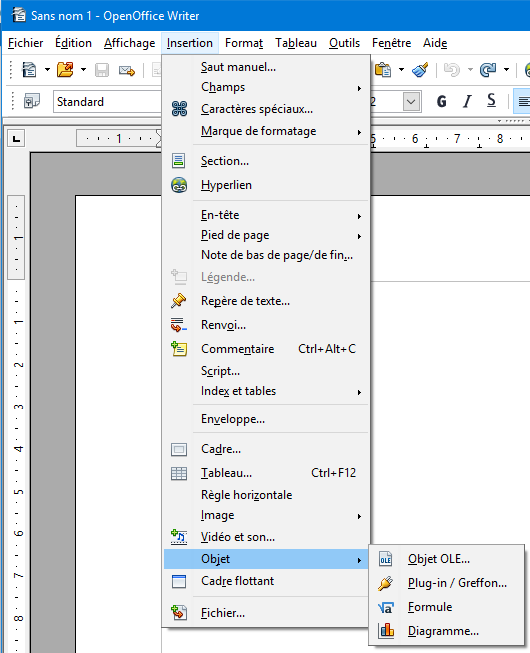Open the Open-file dropdown arrow
The width and height of the screenshot is (530, 653).
coord(83,70)
